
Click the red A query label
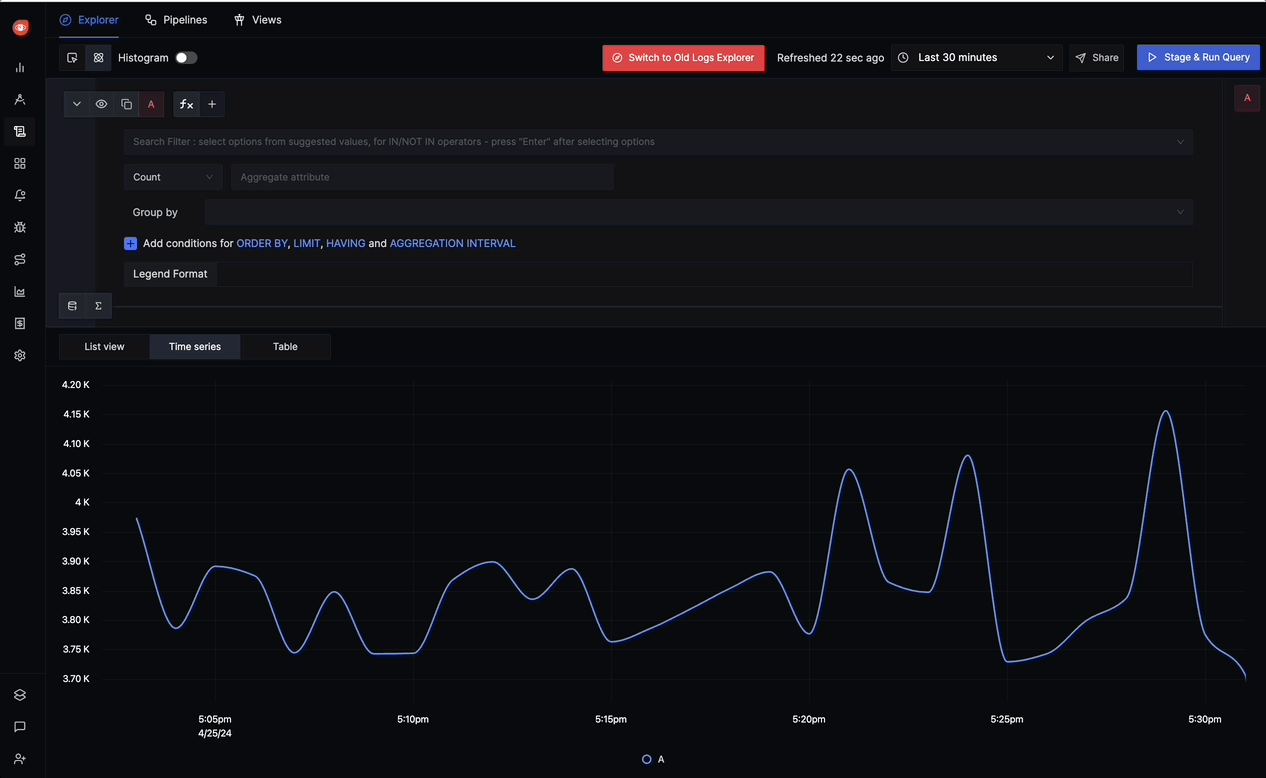151,104
